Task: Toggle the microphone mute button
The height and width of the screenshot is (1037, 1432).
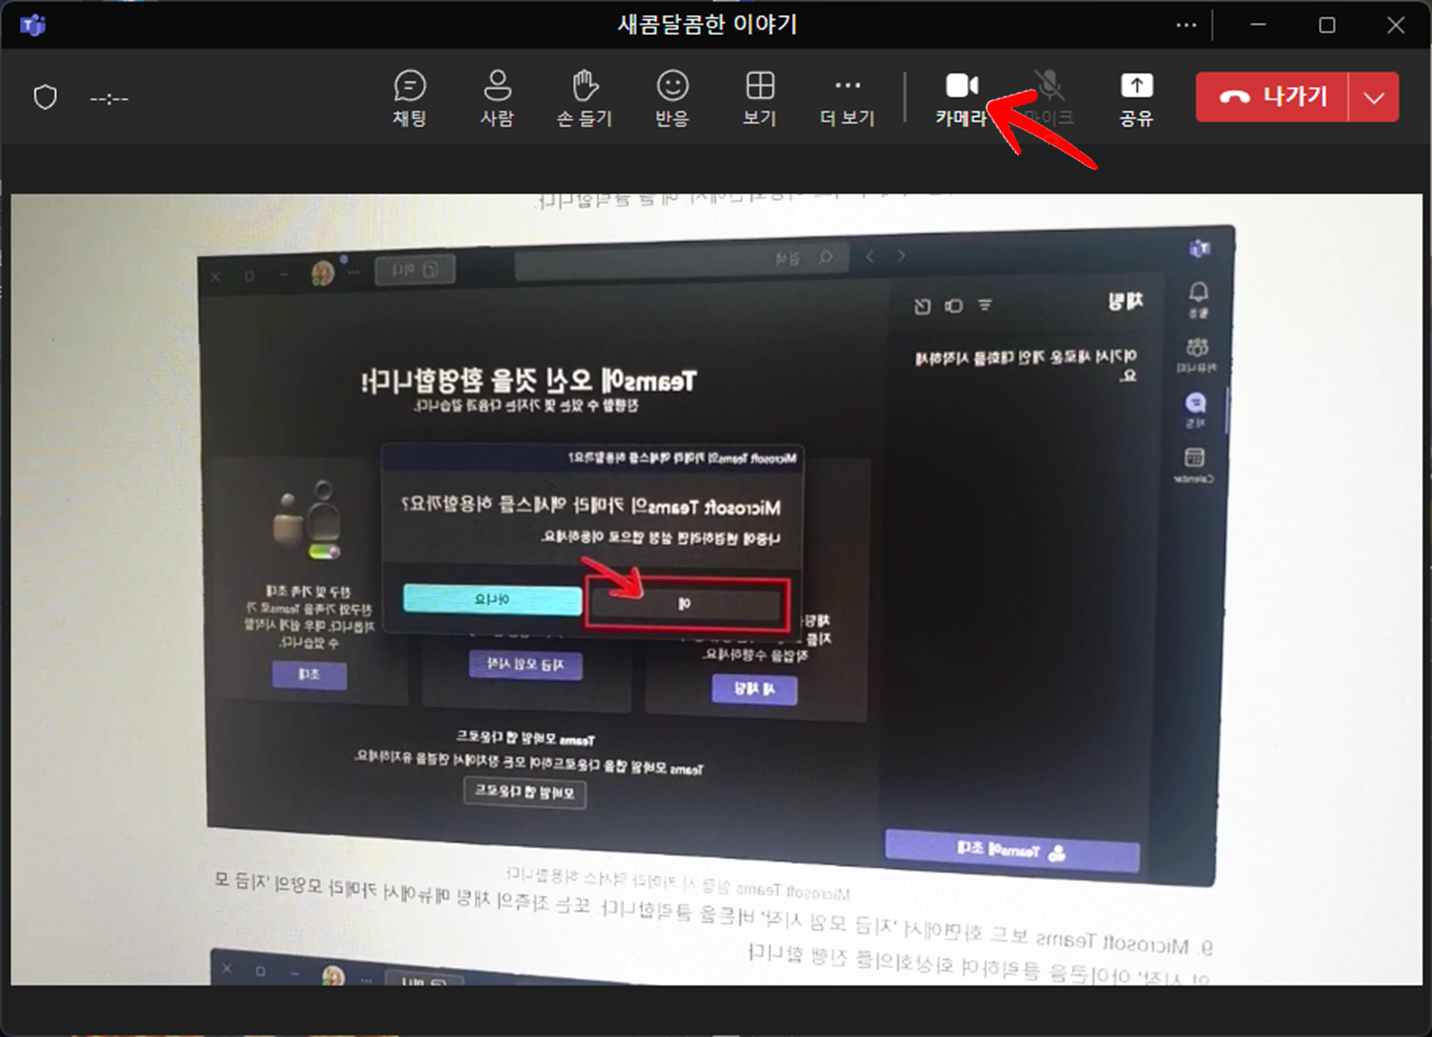Action: [x=1049, y=98]
